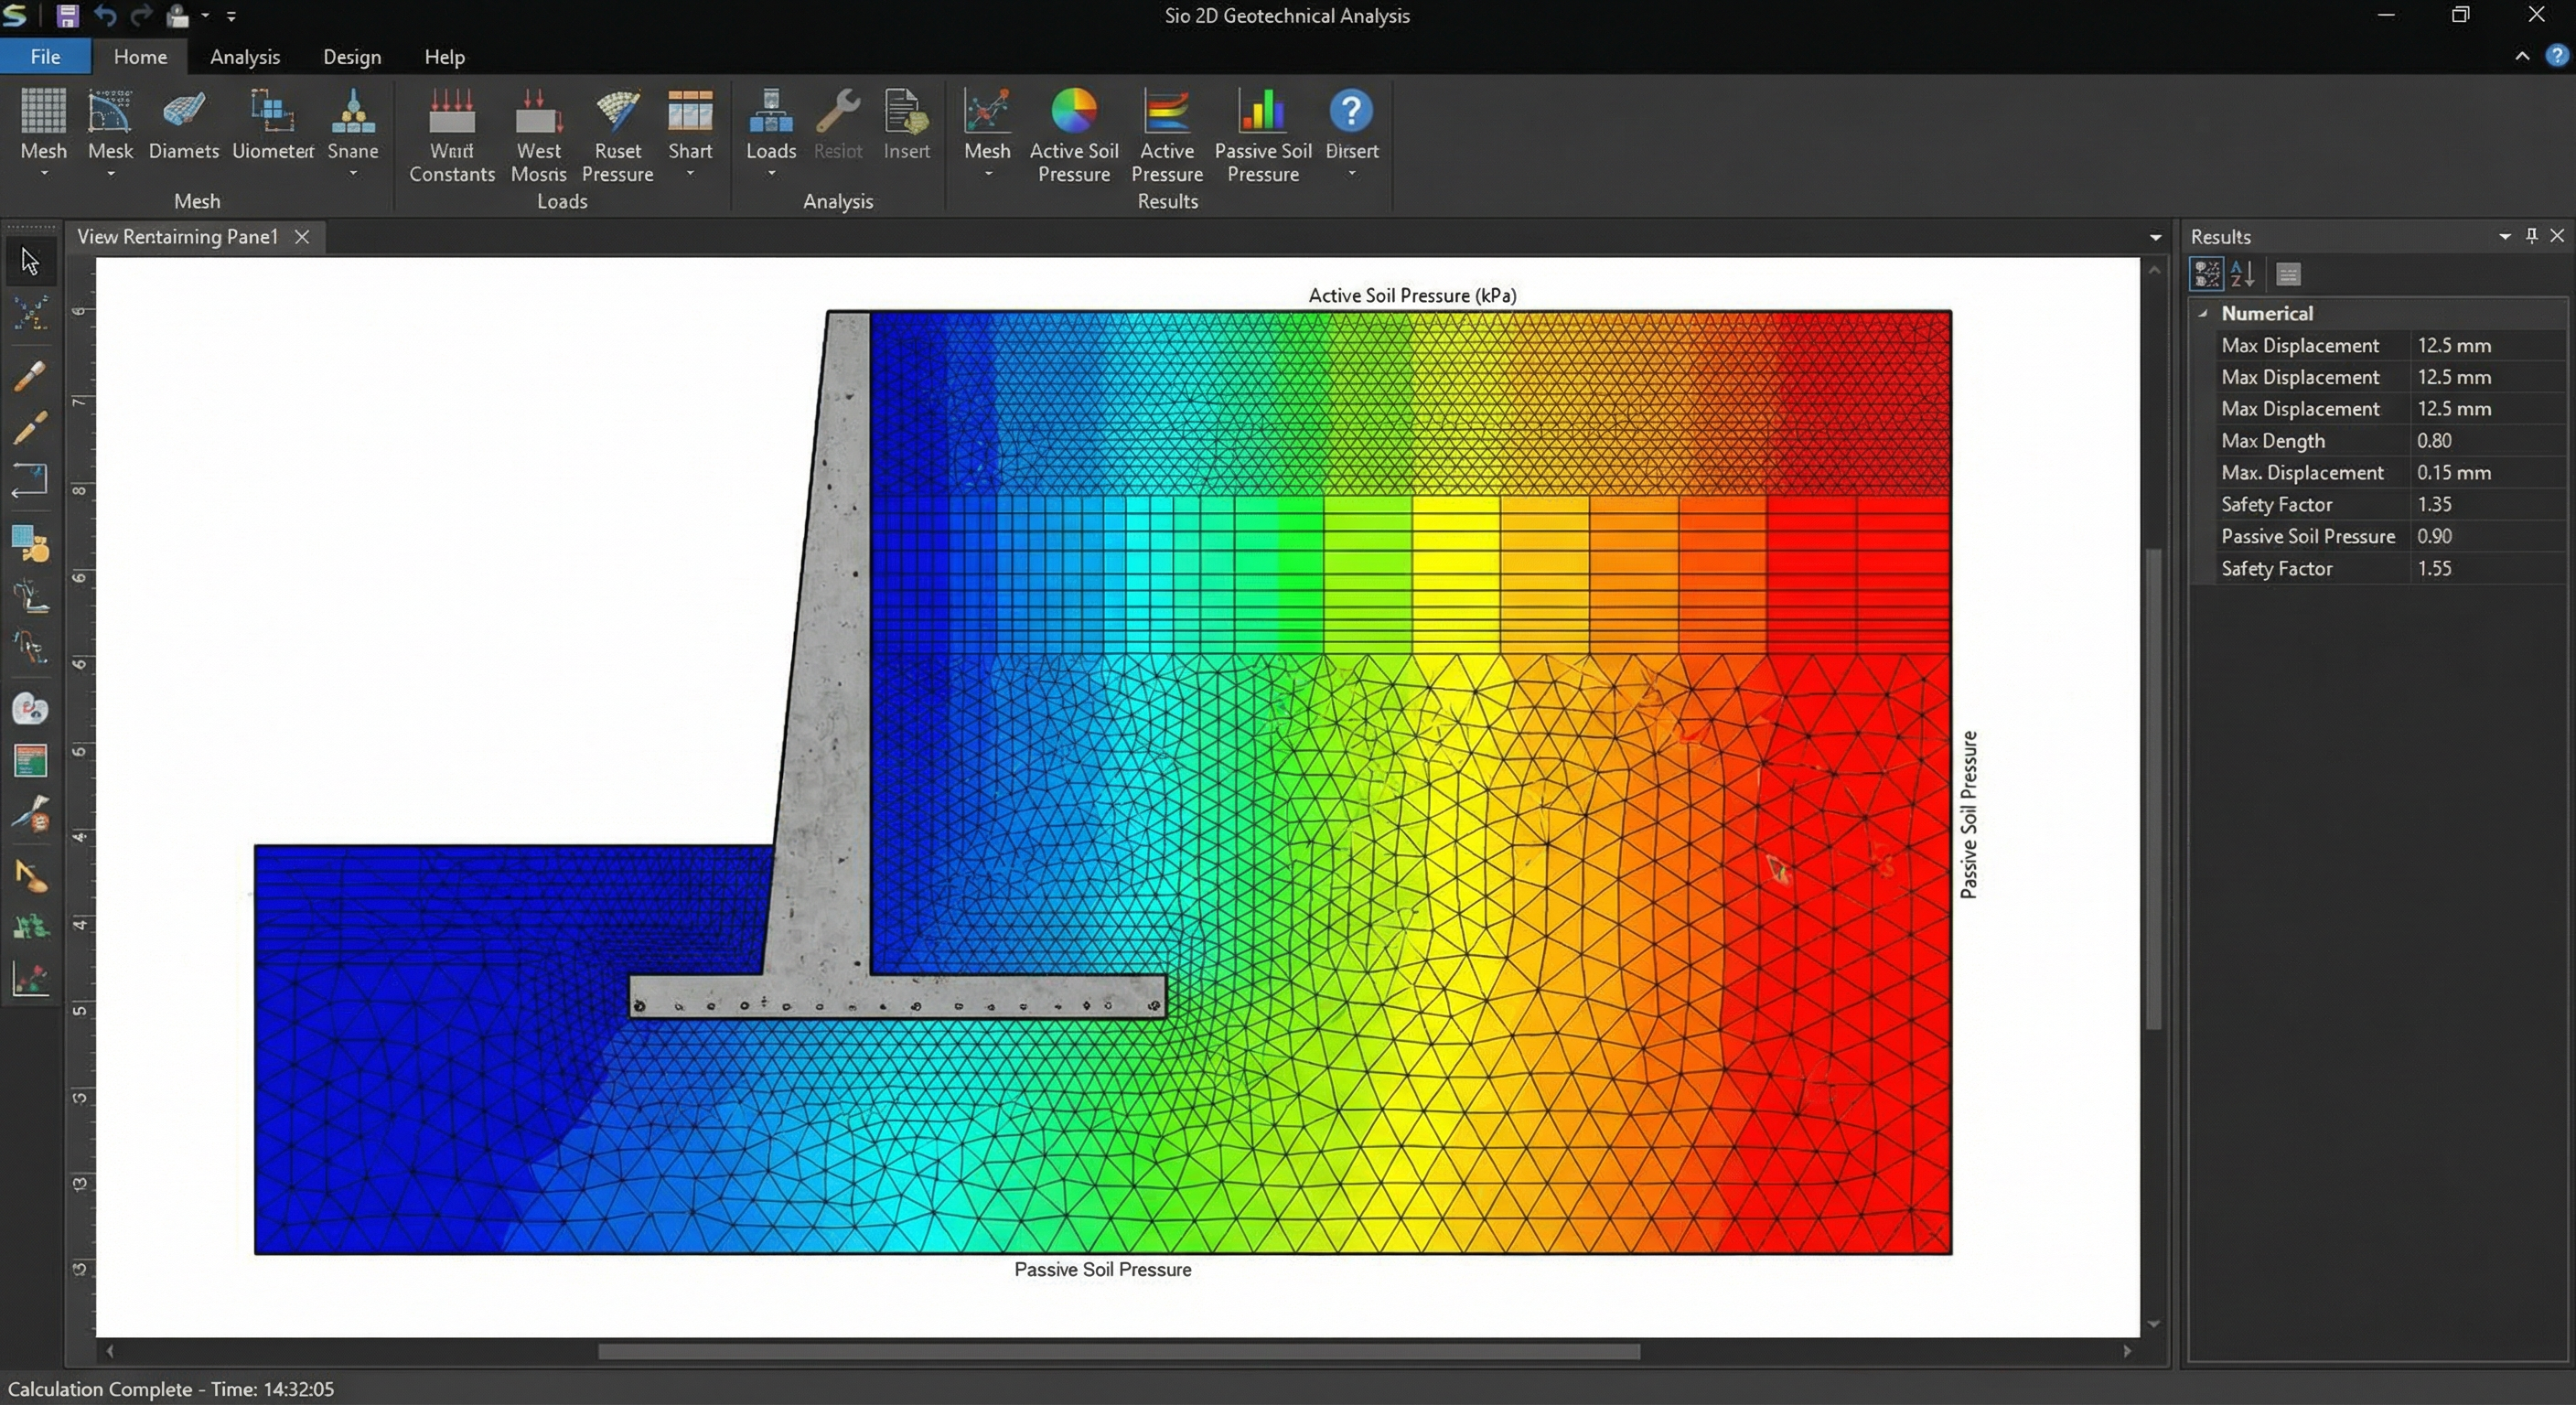
Task: Expand the Snane dropdown in ribbon
Action: [353, 174]
